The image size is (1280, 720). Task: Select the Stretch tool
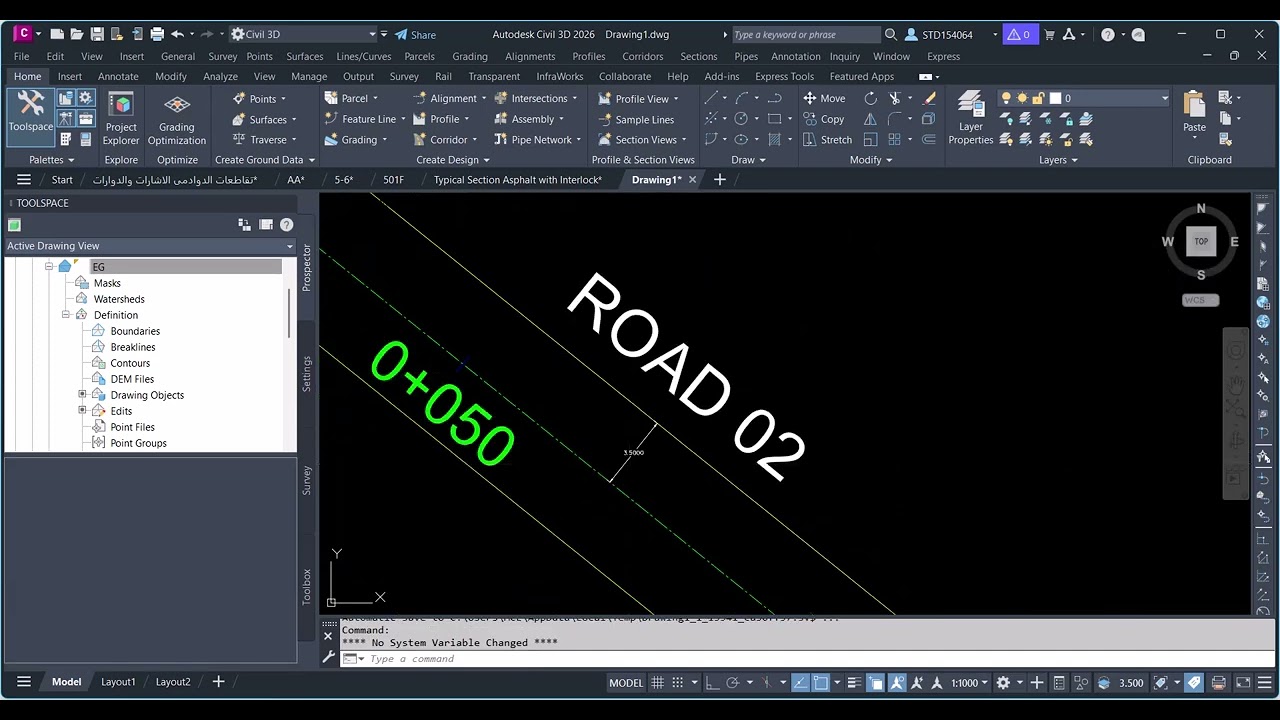coord(828,140)
